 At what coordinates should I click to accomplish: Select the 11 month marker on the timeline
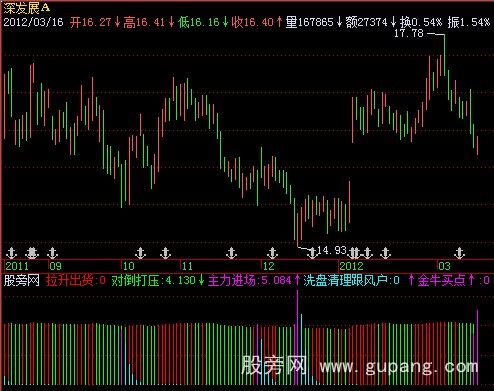[187, 266]
